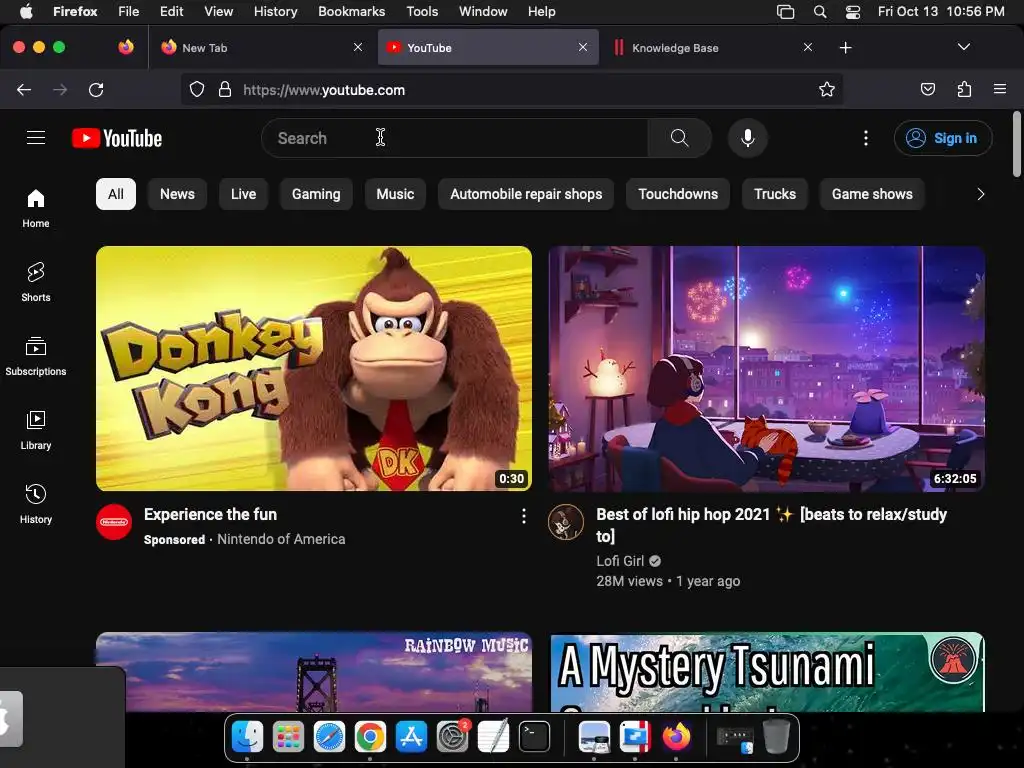Go back with Firefox back arrow
Viewport: 1024px width, 768px height.
pyautogui.click(x=24, y=89)
